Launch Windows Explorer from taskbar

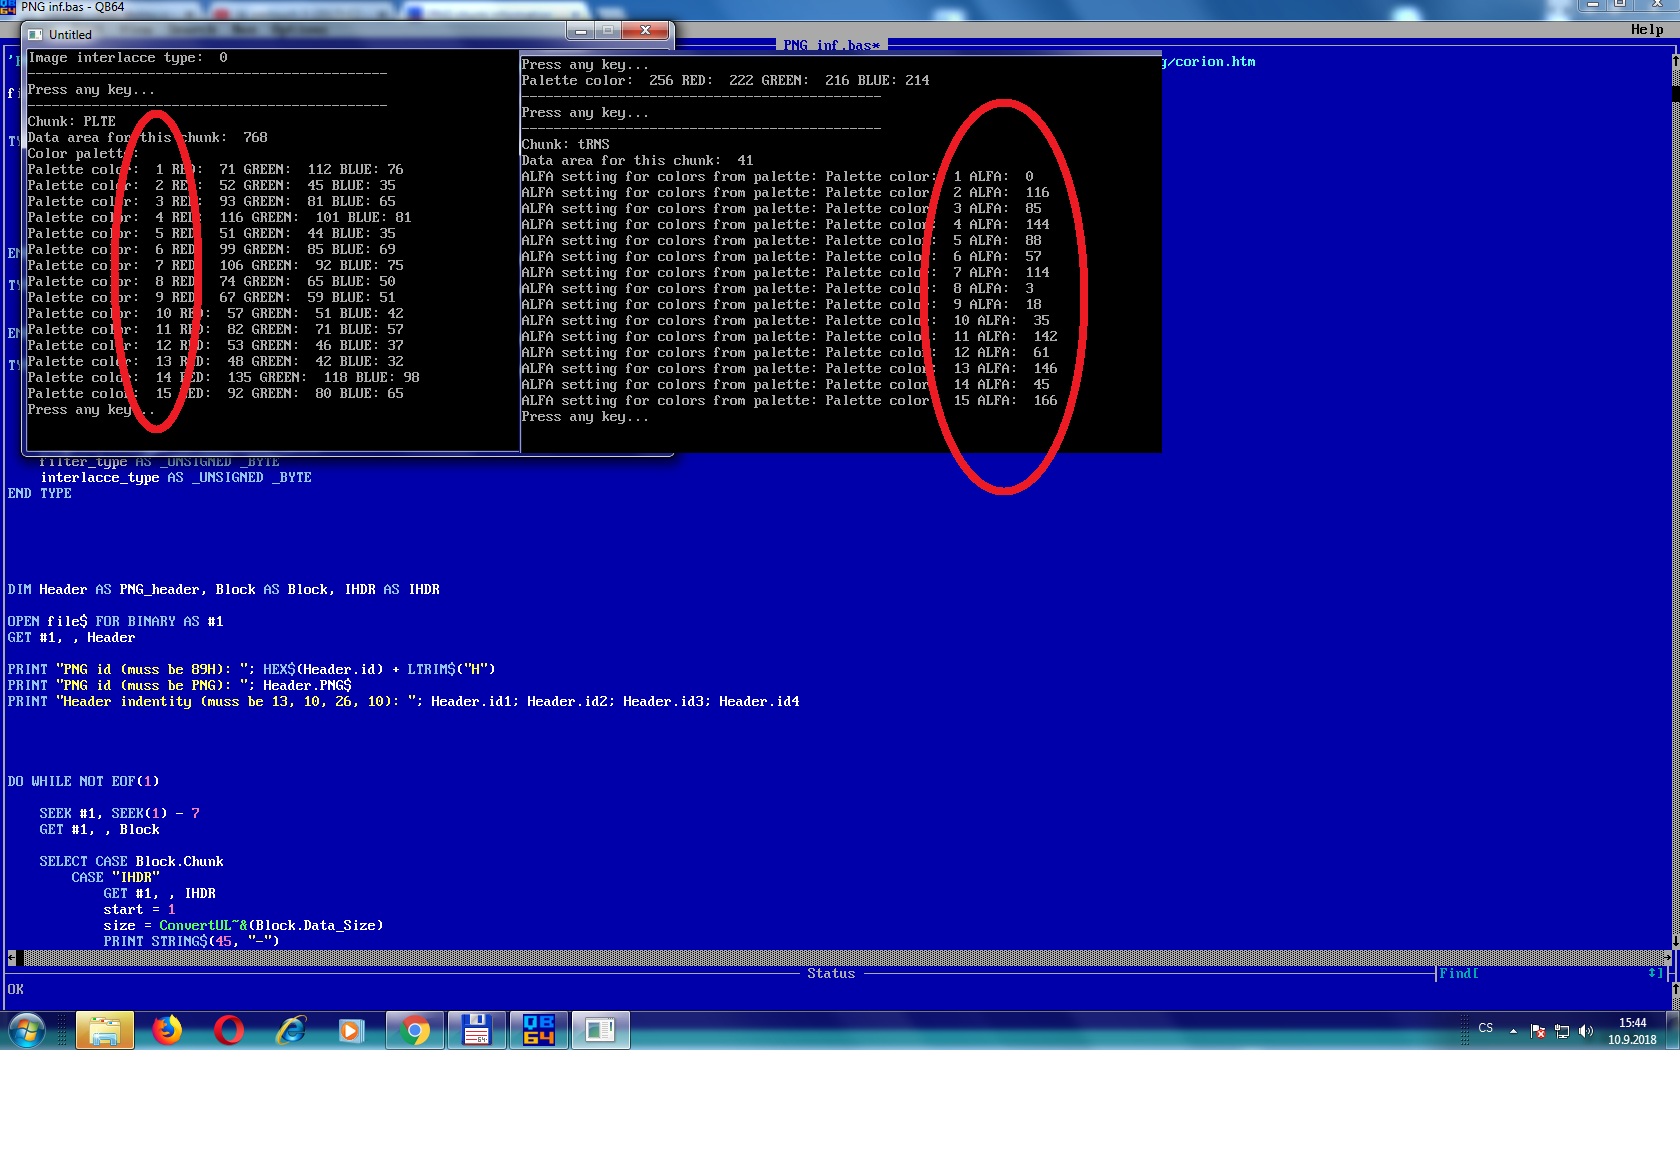[105, 1030]
